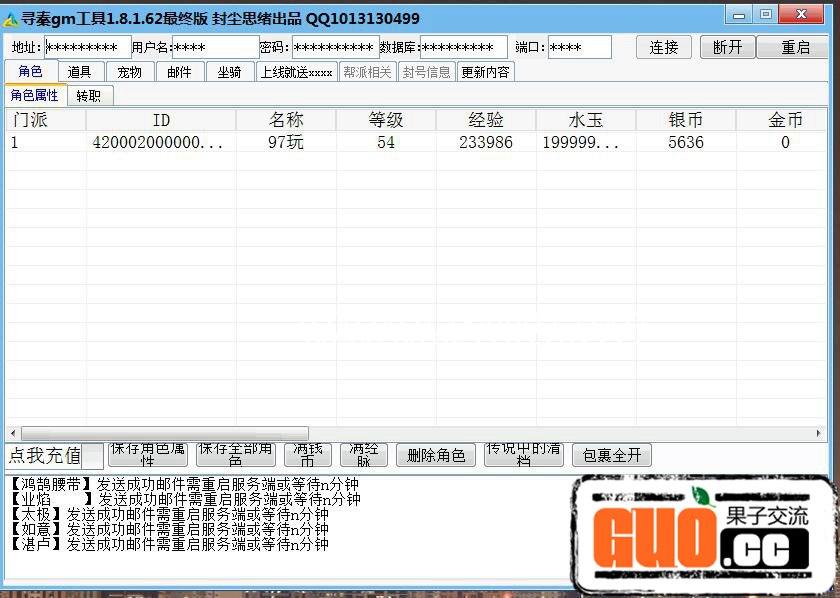Open the 宠物 tab

tap(130, 72)
